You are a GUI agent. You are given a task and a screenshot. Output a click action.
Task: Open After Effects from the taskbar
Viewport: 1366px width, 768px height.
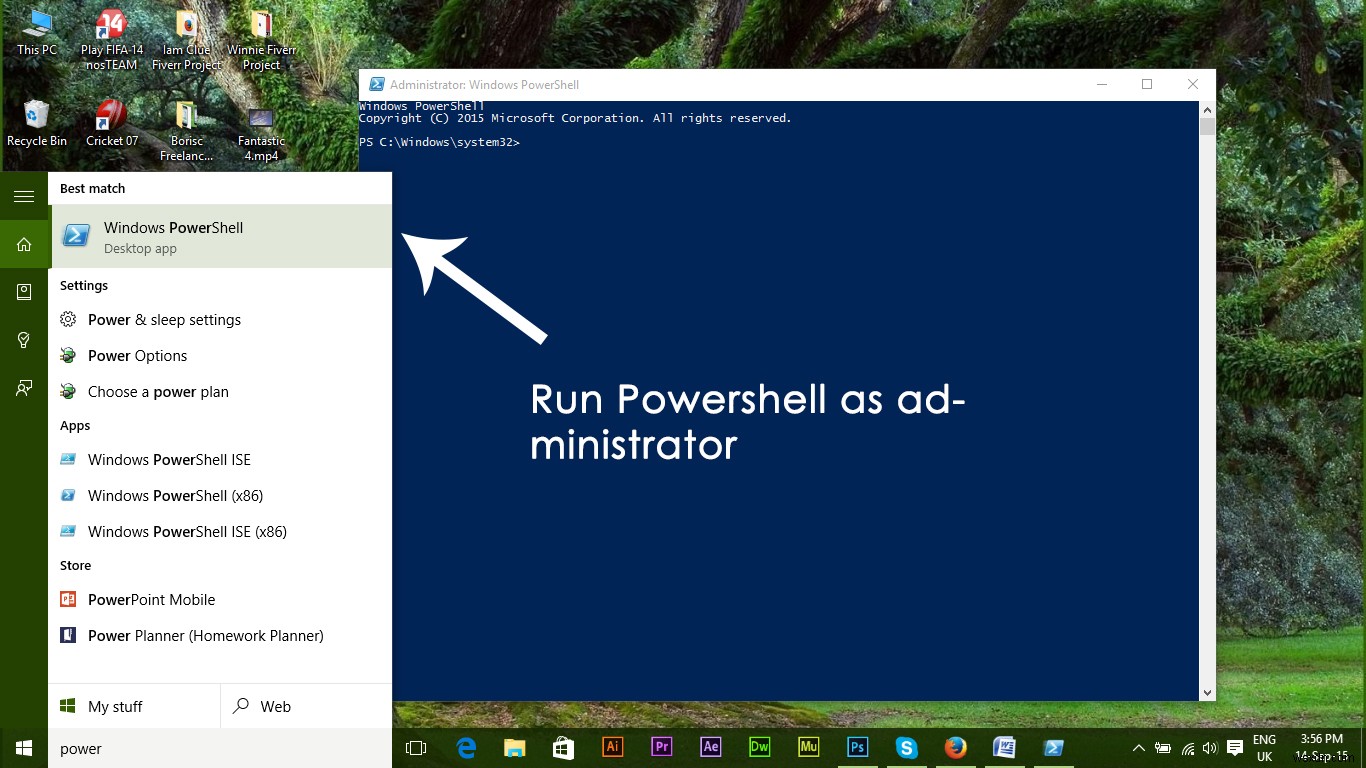tap(710, 747)
